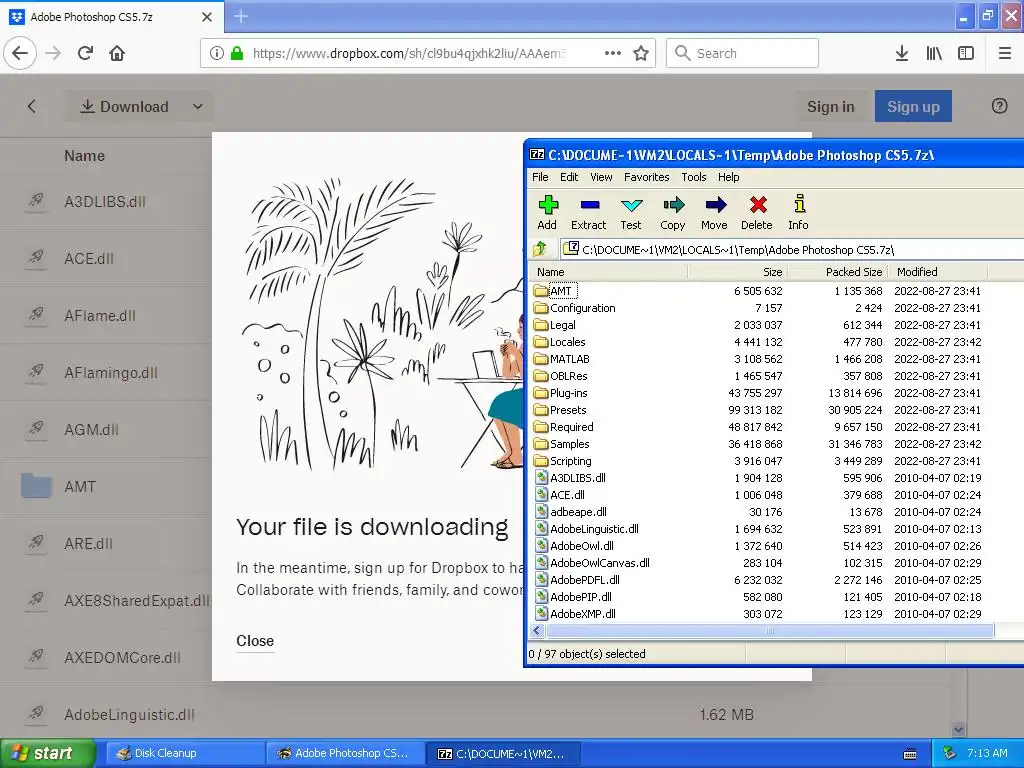The height and width of the screenshot is (768, 1024).
Task: Select the AMT folder in 7-Zip
Action: pyautogui.click(x=560, y=291)
